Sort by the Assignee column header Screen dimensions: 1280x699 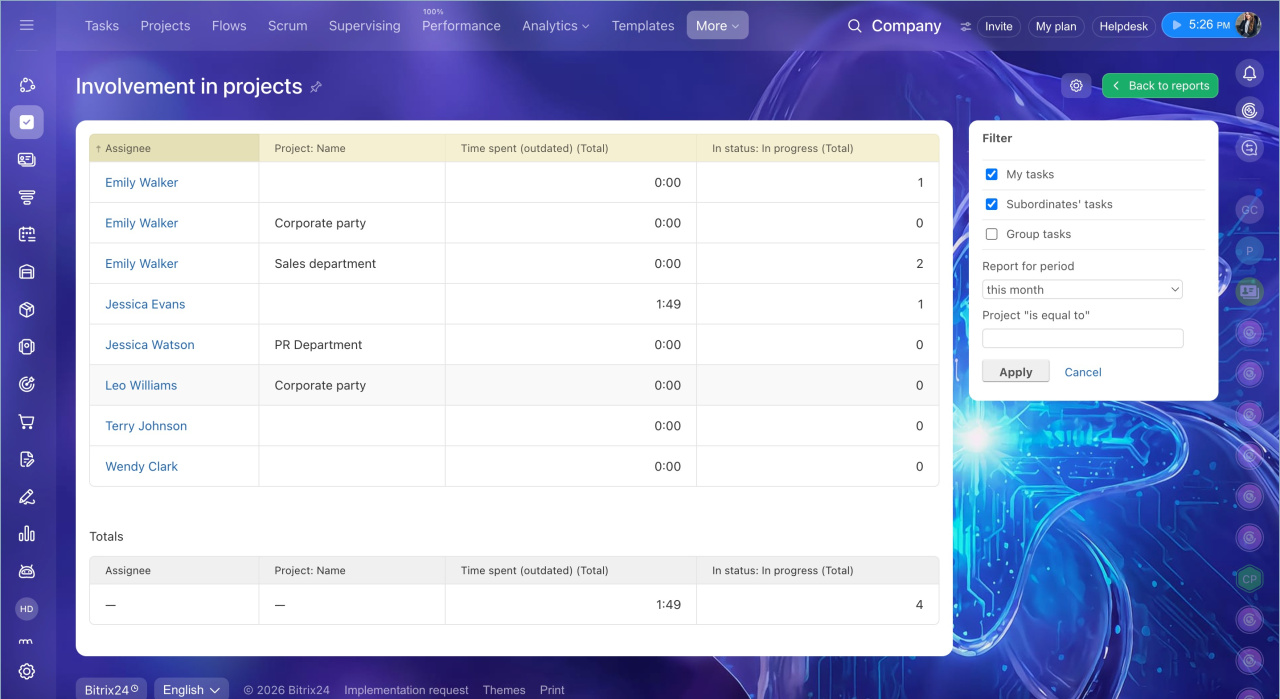pos(174,148)
